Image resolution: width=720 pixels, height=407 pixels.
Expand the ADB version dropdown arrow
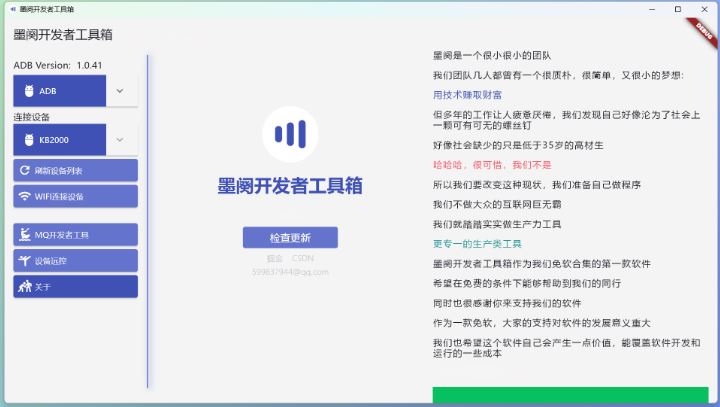coord(120,91)
